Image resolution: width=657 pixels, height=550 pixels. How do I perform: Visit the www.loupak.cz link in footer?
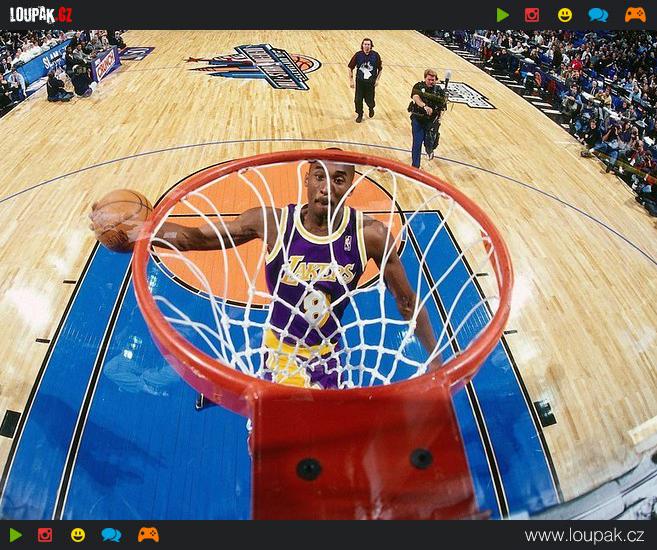point(583,536)
